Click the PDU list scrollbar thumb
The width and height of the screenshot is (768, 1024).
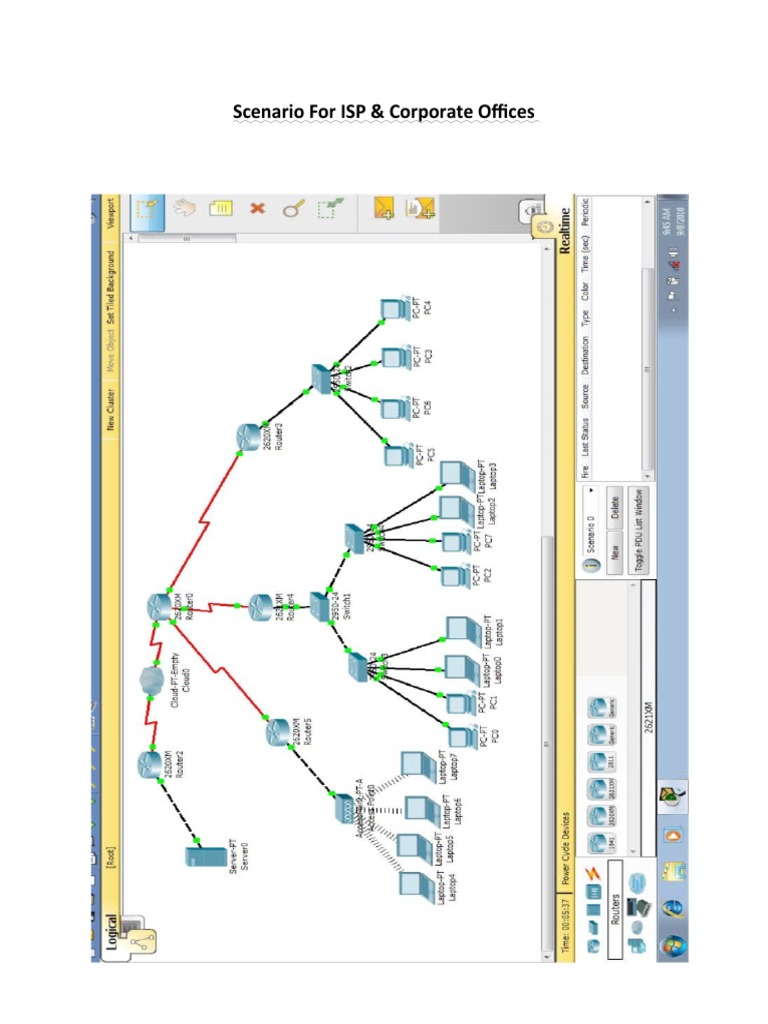point(647,370)
